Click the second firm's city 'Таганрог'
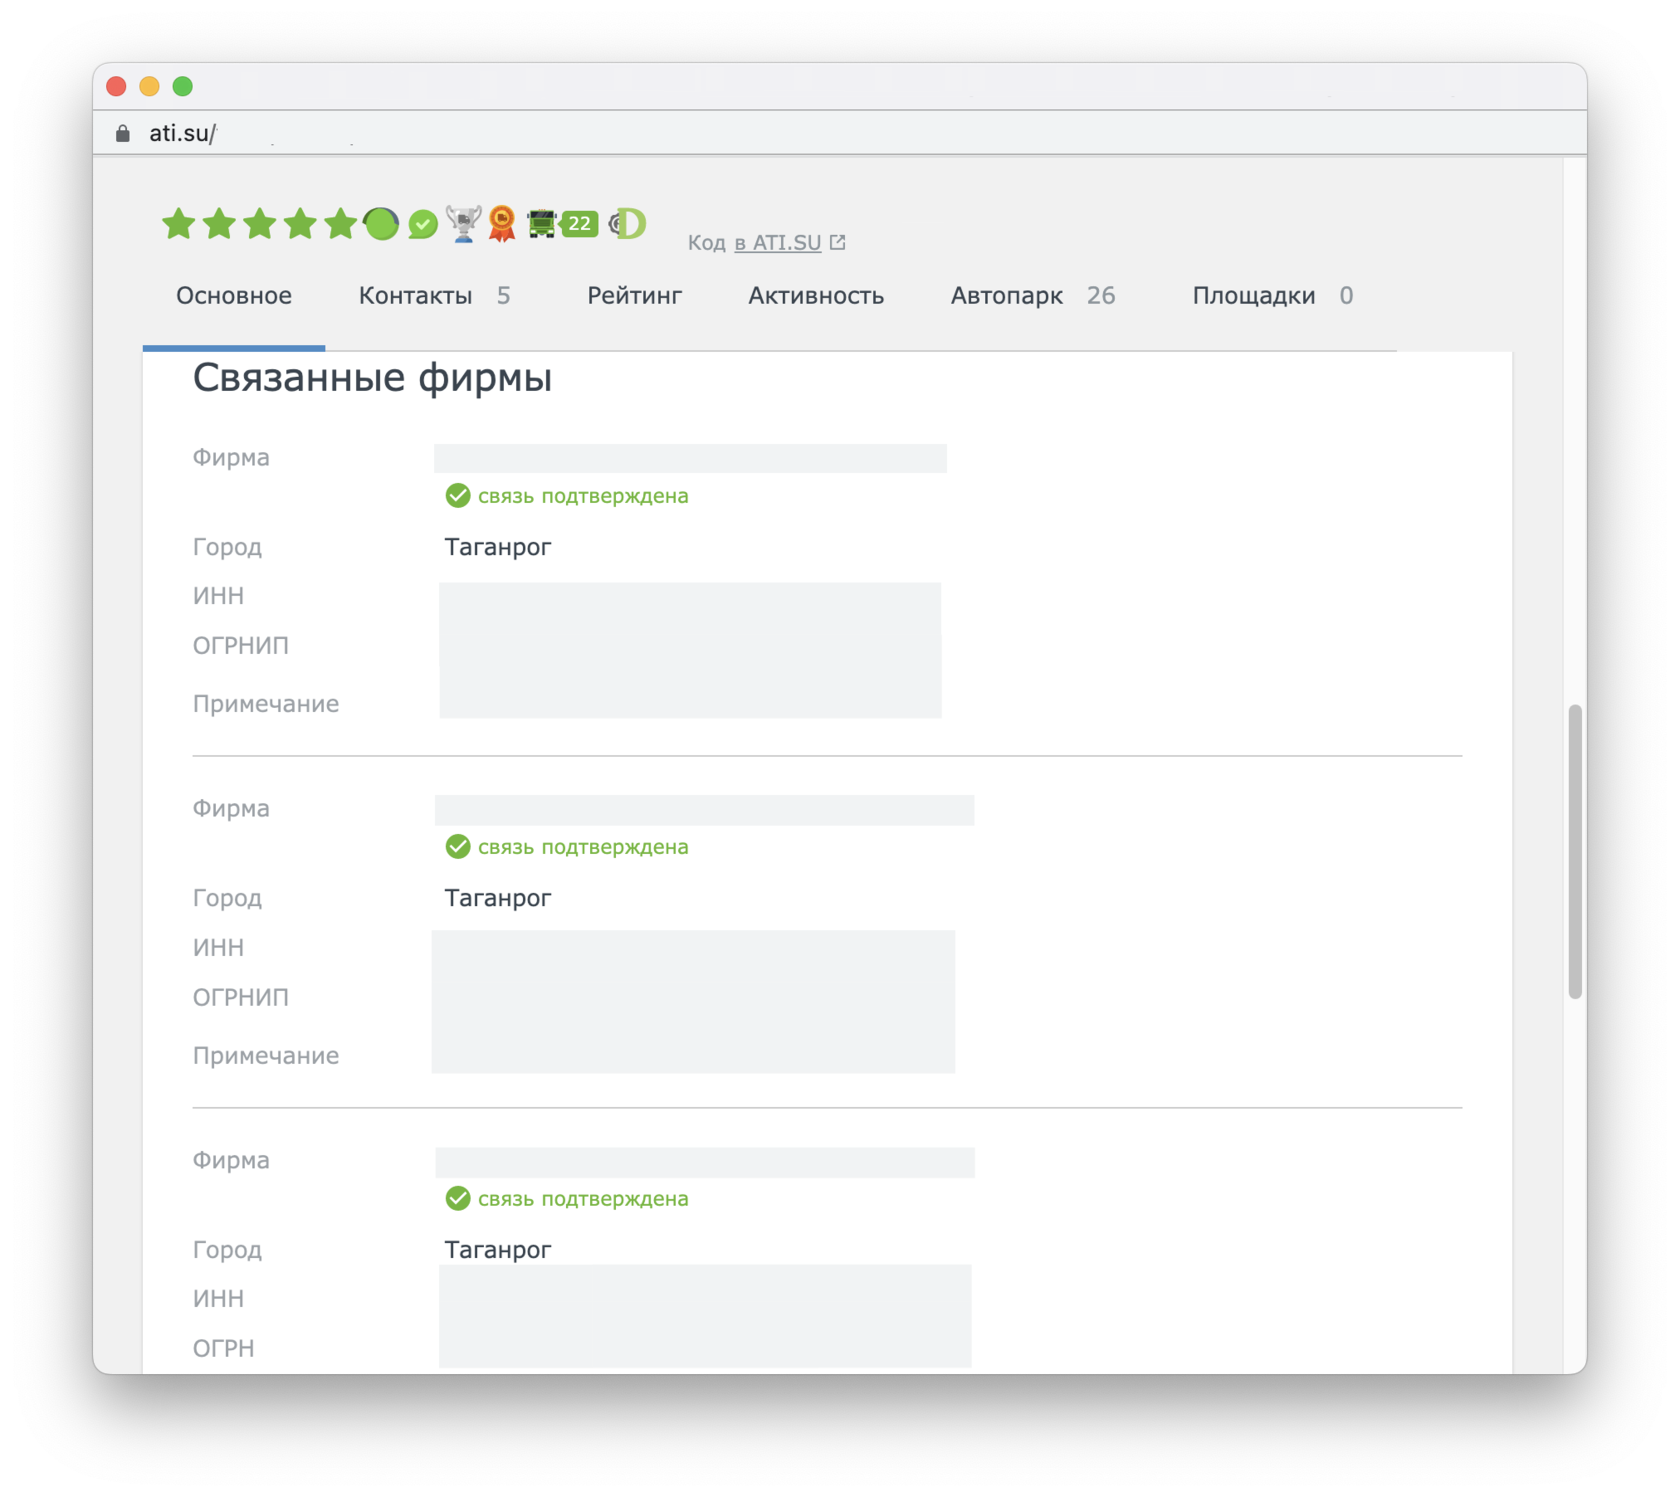Image resolution: width=1680 pixels, height=1497 pixels. click(498, 898)
